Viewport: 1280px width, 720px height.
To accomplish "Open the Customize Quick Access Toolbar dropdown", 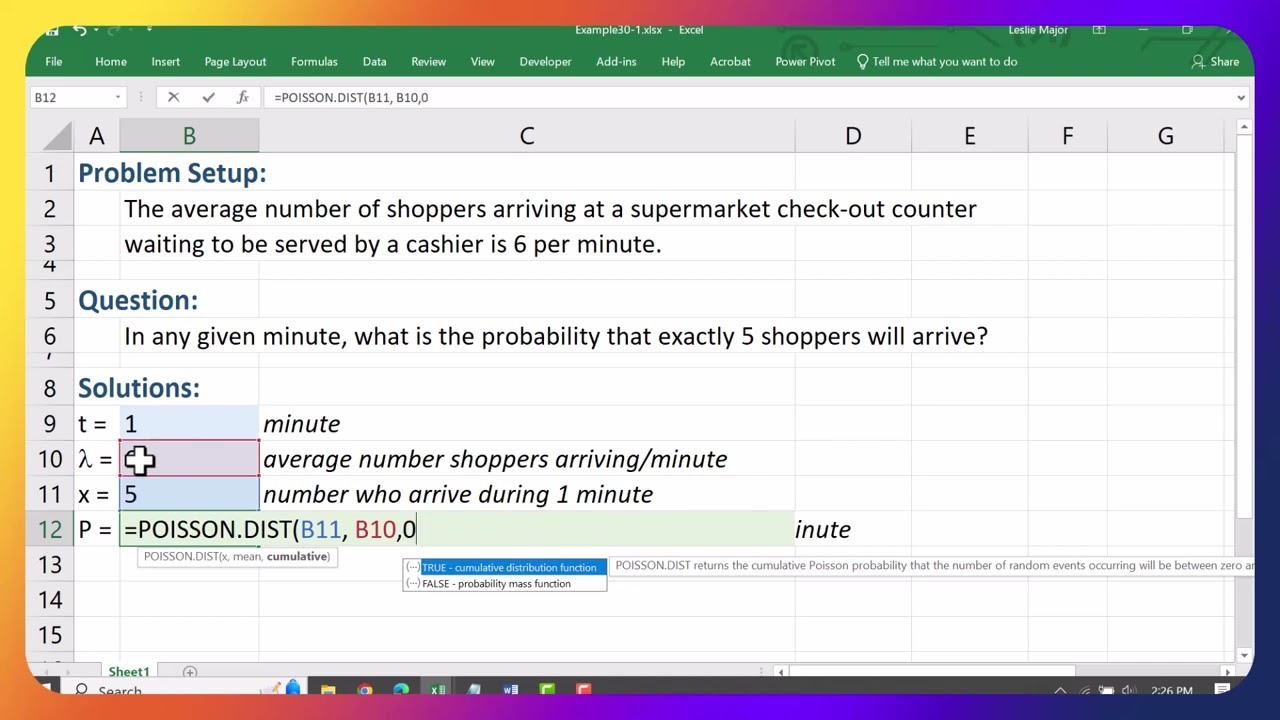I will point(150,30).
